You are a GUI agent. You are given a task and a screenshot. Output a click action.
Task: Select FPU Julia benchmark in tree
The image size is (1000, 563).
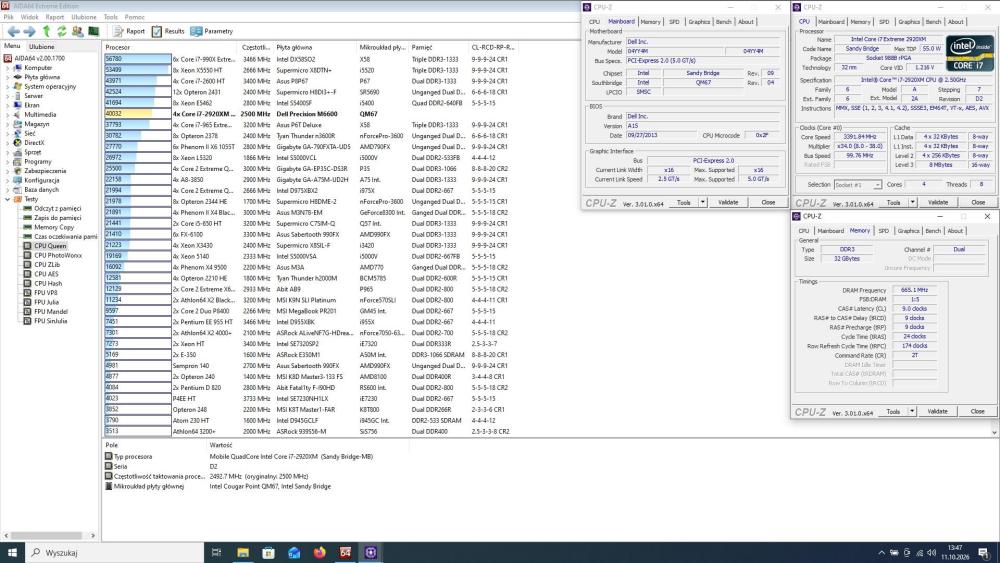(x=46, y=302)
